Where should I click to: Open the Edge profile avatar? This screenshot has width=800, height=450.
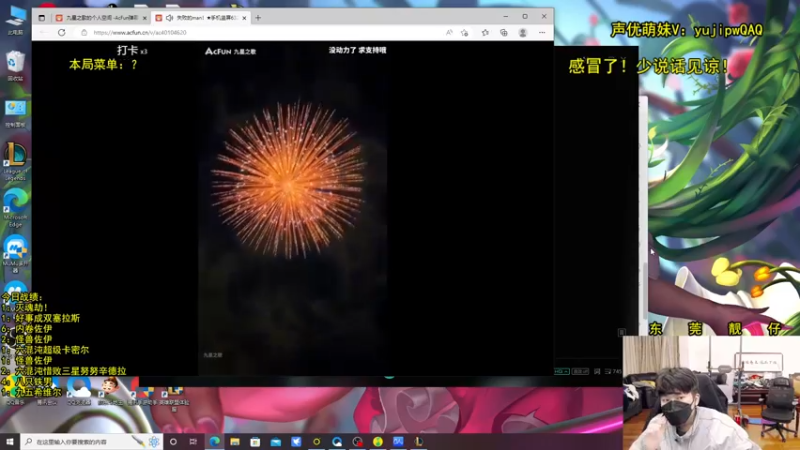(x=522, y=33)
